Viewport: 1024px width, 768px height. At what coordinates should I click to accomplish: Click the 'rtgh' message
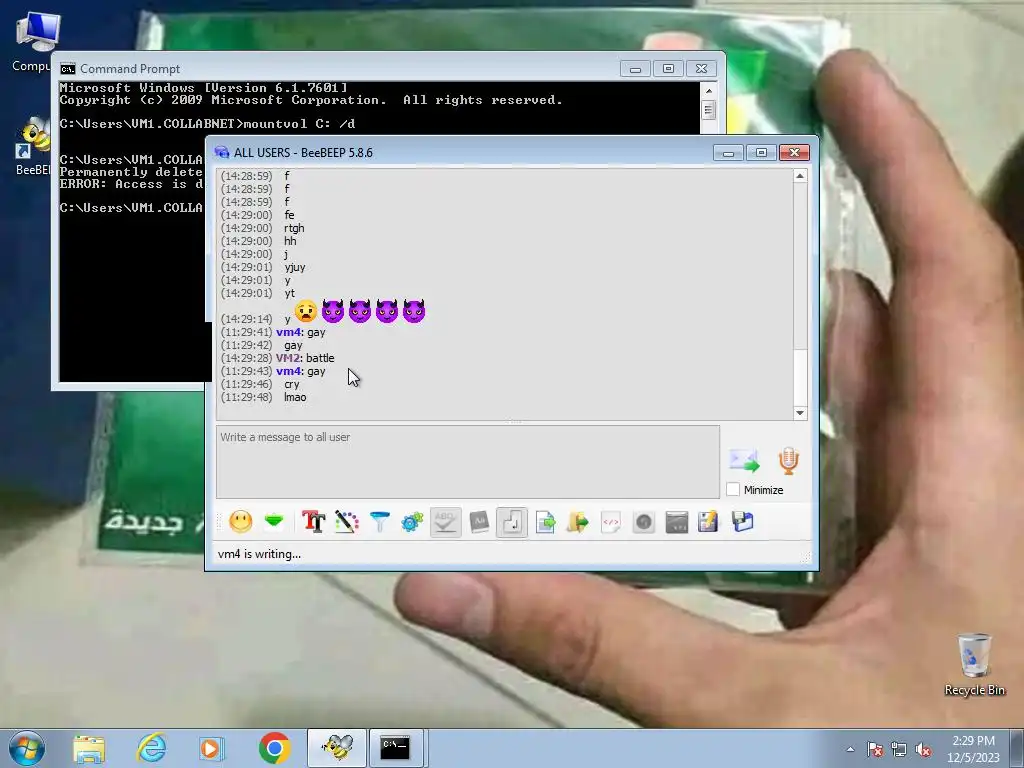pos(294,228)
